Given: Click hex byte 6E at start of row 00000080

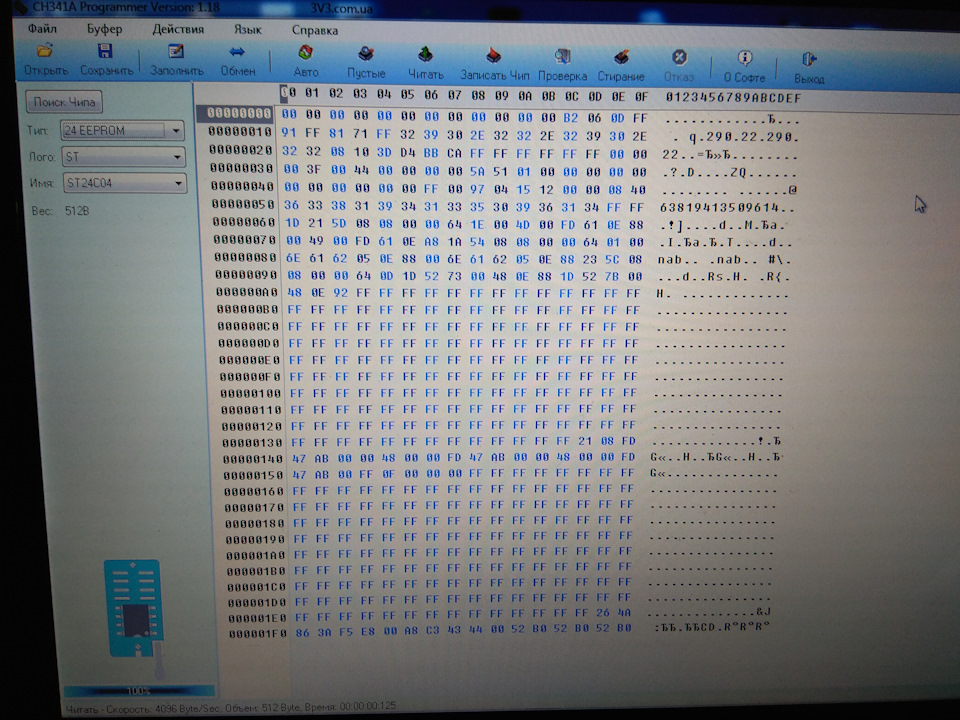Looking at the screenshot, I should point(293,258).
